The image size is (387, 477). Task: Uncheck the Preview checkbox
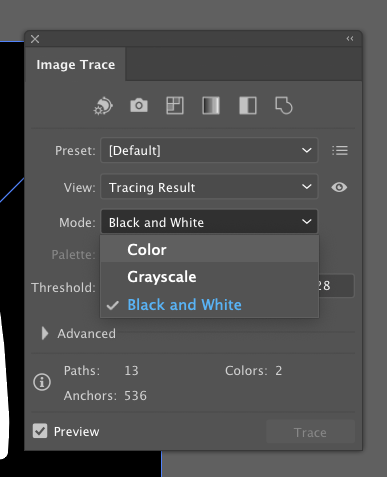click(40, 431)
